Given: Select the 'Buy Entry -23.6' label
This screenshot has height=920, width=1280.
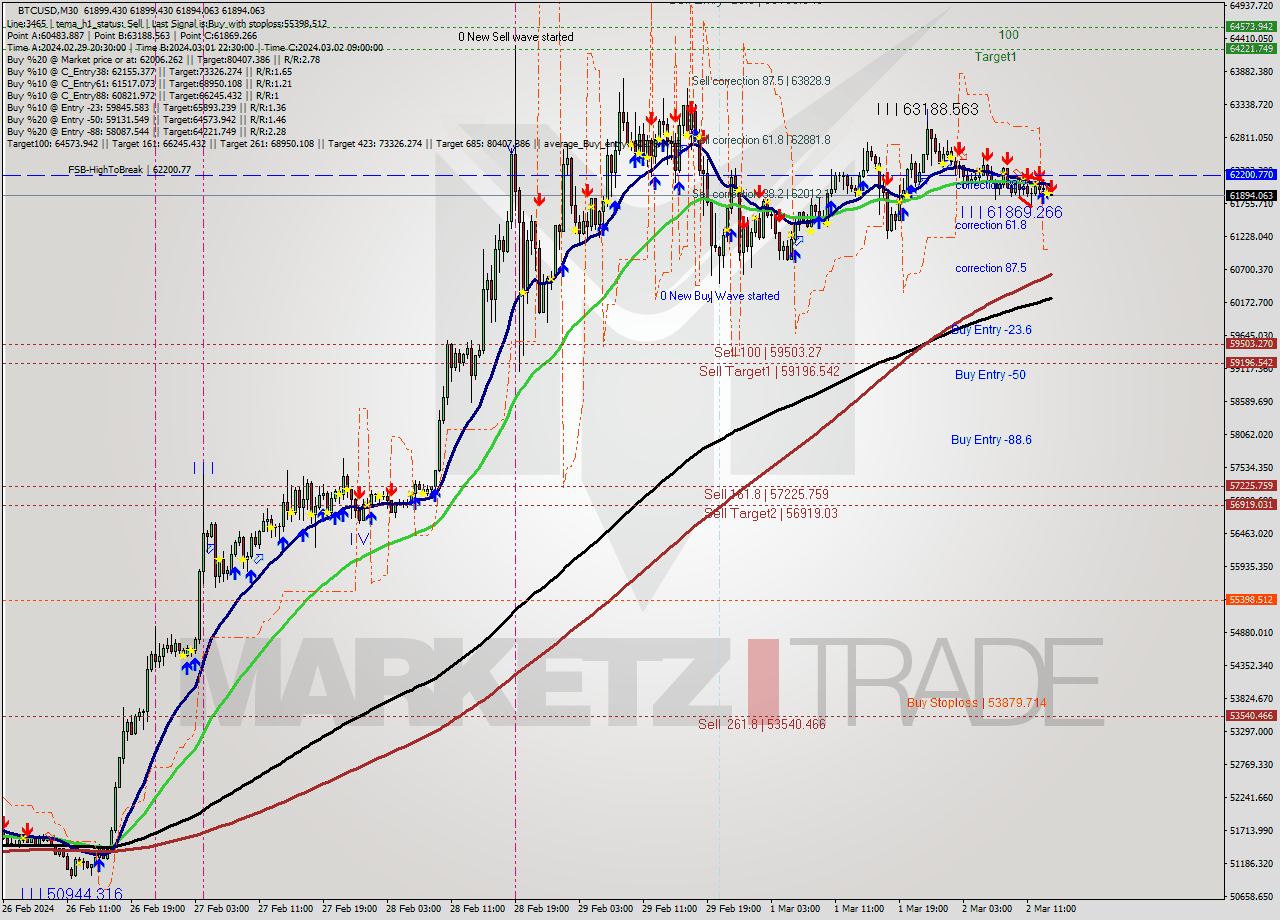Looking at the screenshot, I should pos(991,329).
